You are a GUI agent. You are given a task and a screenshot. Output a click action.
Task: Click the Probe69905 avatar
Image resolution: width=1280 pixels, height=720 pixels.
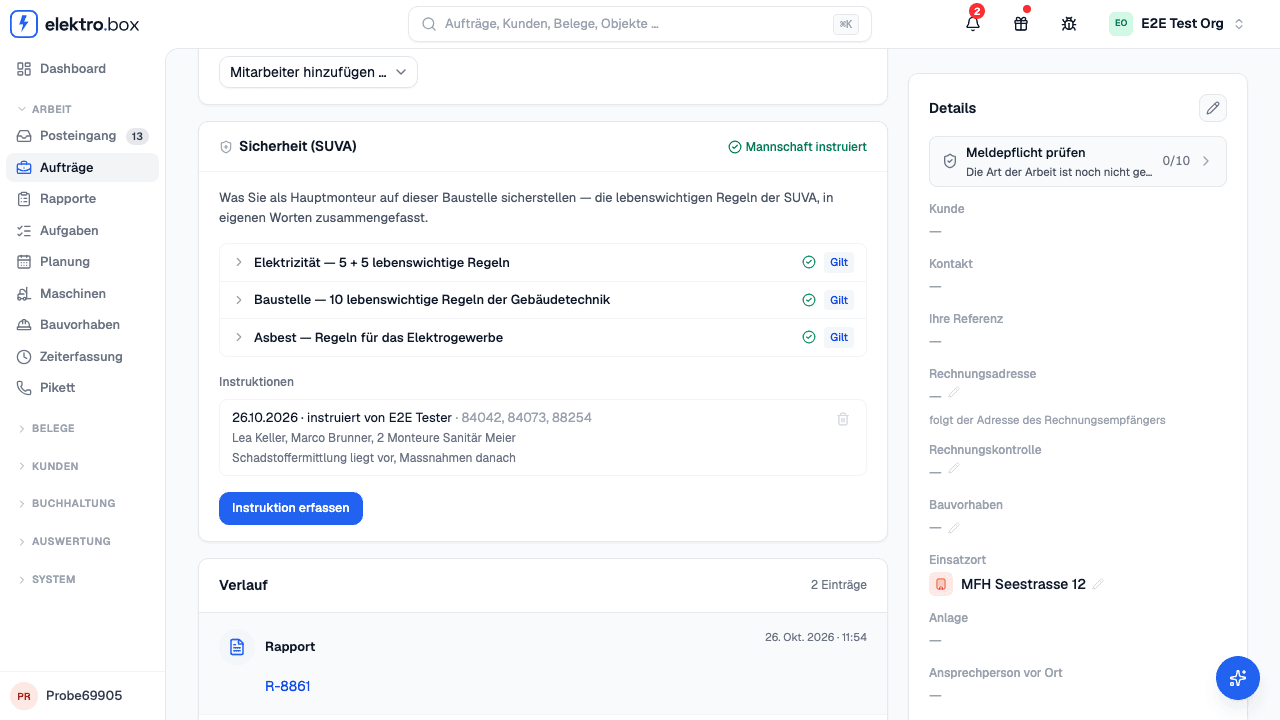[23, 696]
